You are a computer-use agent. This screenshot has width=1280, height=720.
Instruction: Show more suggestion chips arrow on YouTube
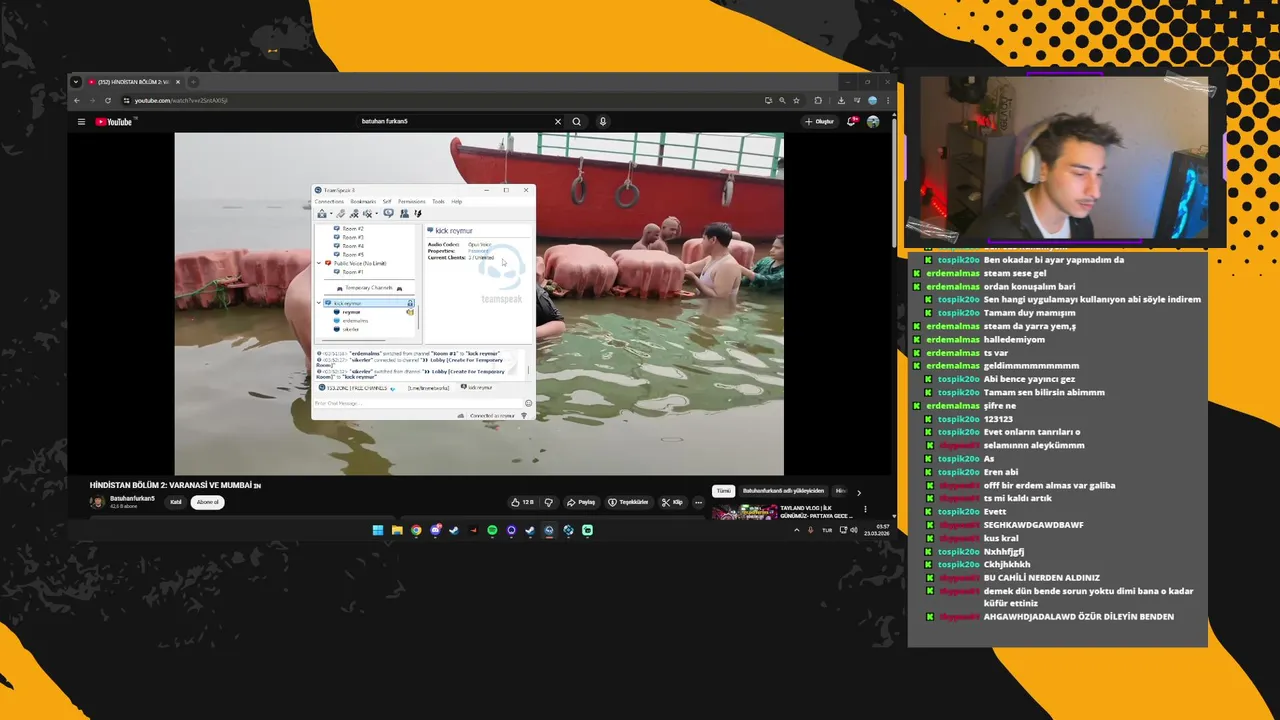859,493
